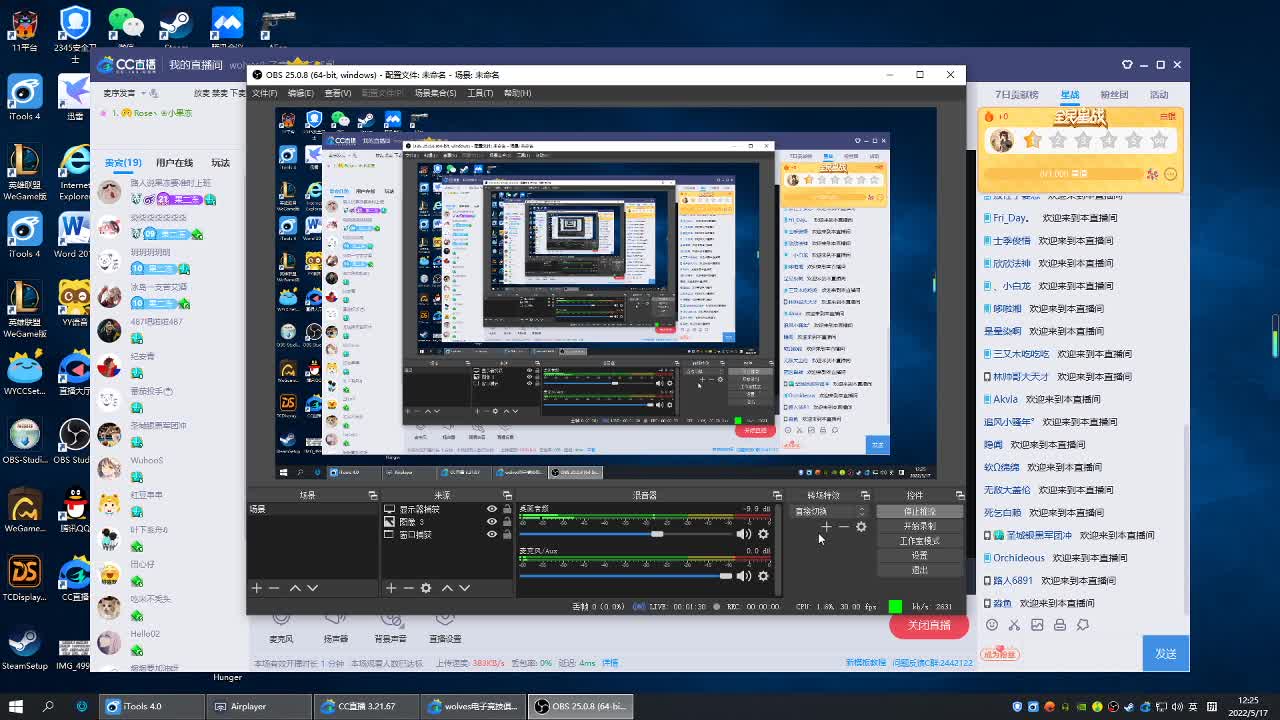This screenshot has height=720, width=1280.
Task: Switch to the 用户在线 tab
Action: tap(174, 163)
